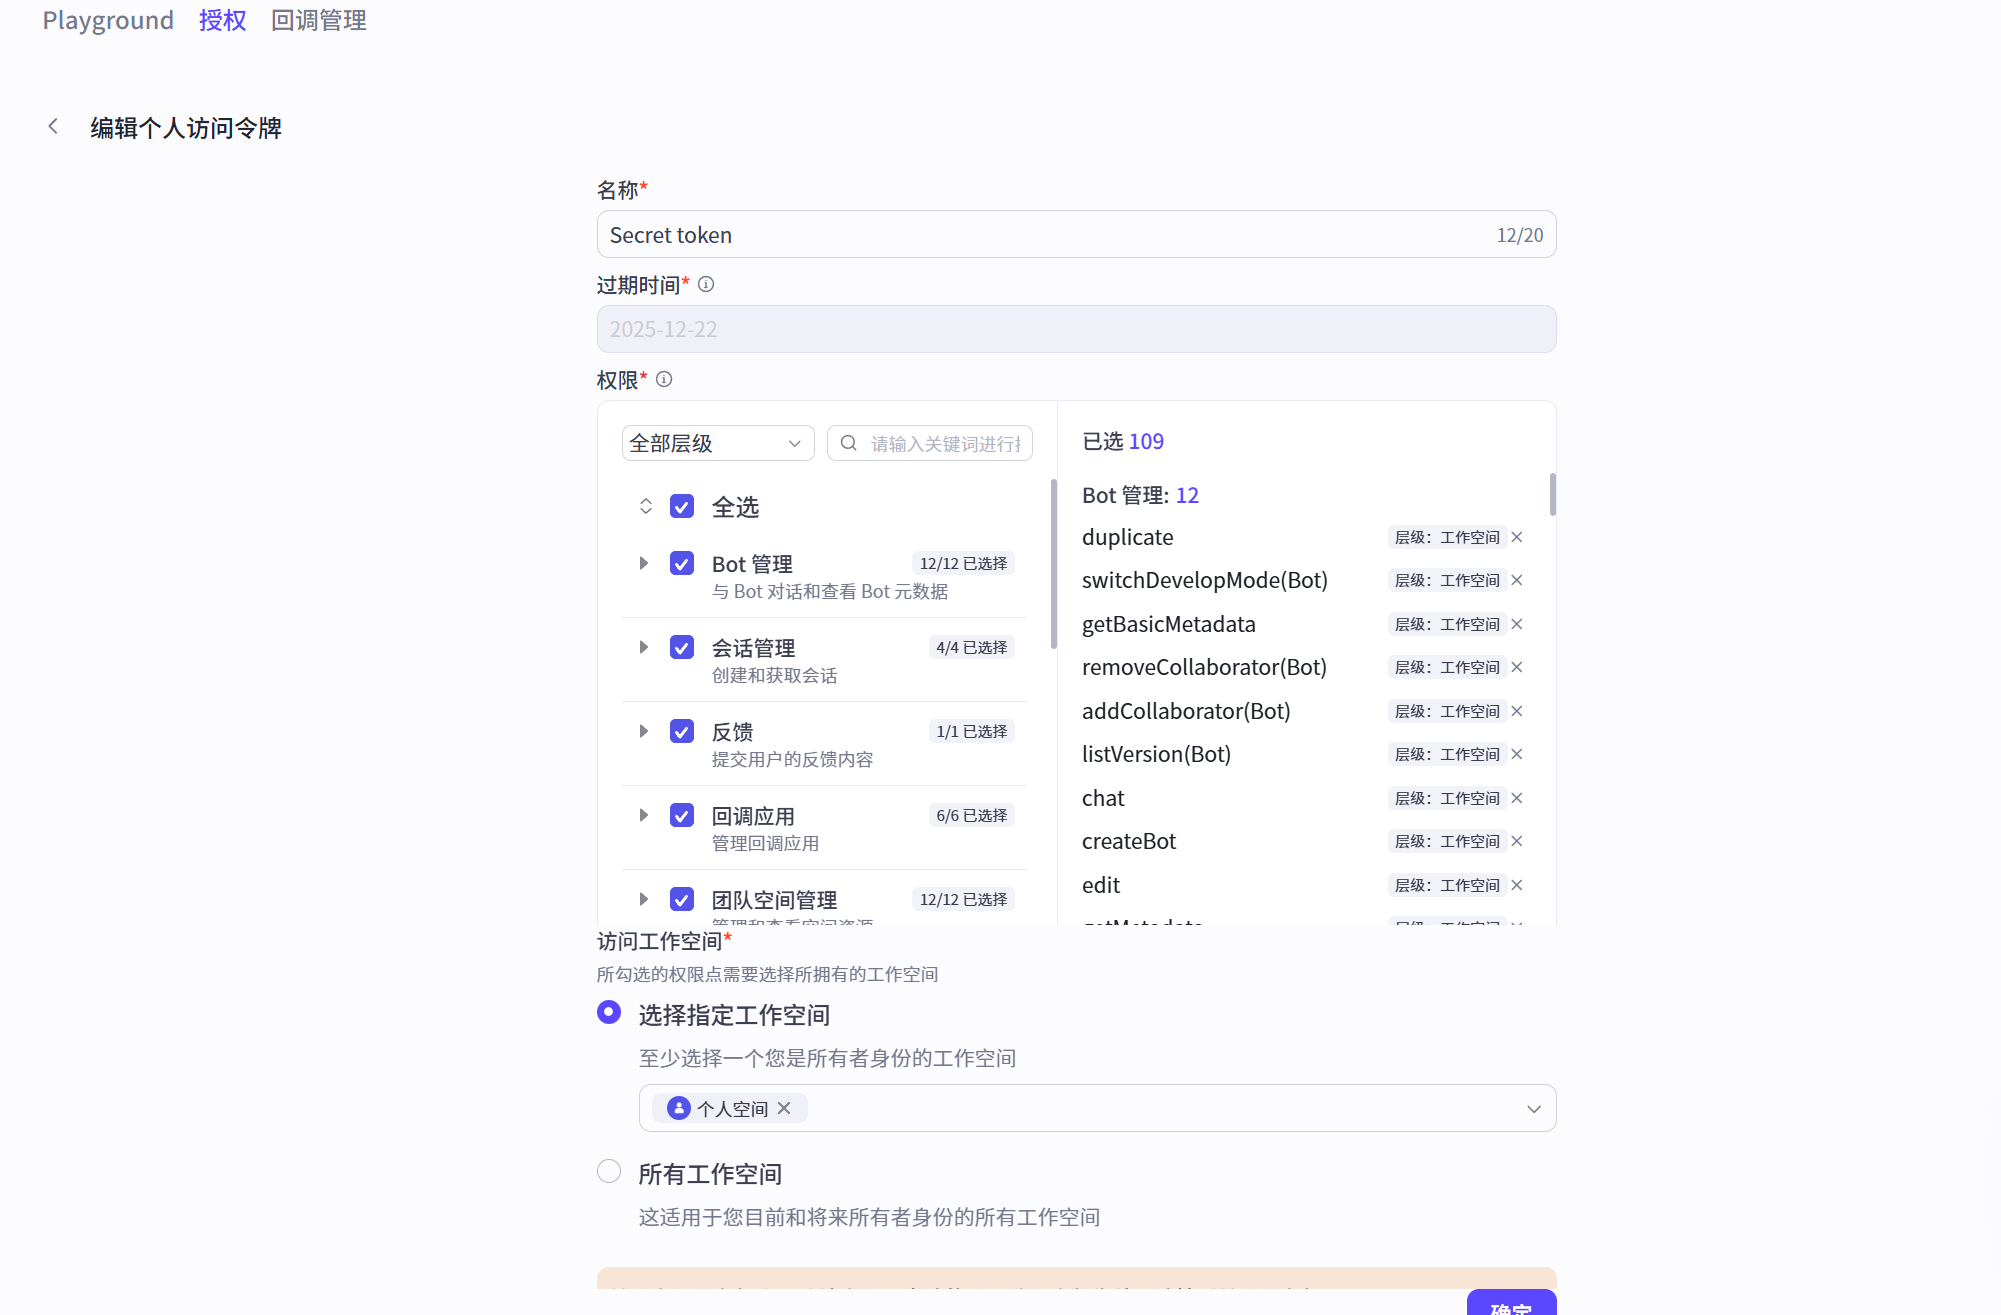
Task: Remove removeCollaborator(Bot) with its X icon
Action: 1517,668
